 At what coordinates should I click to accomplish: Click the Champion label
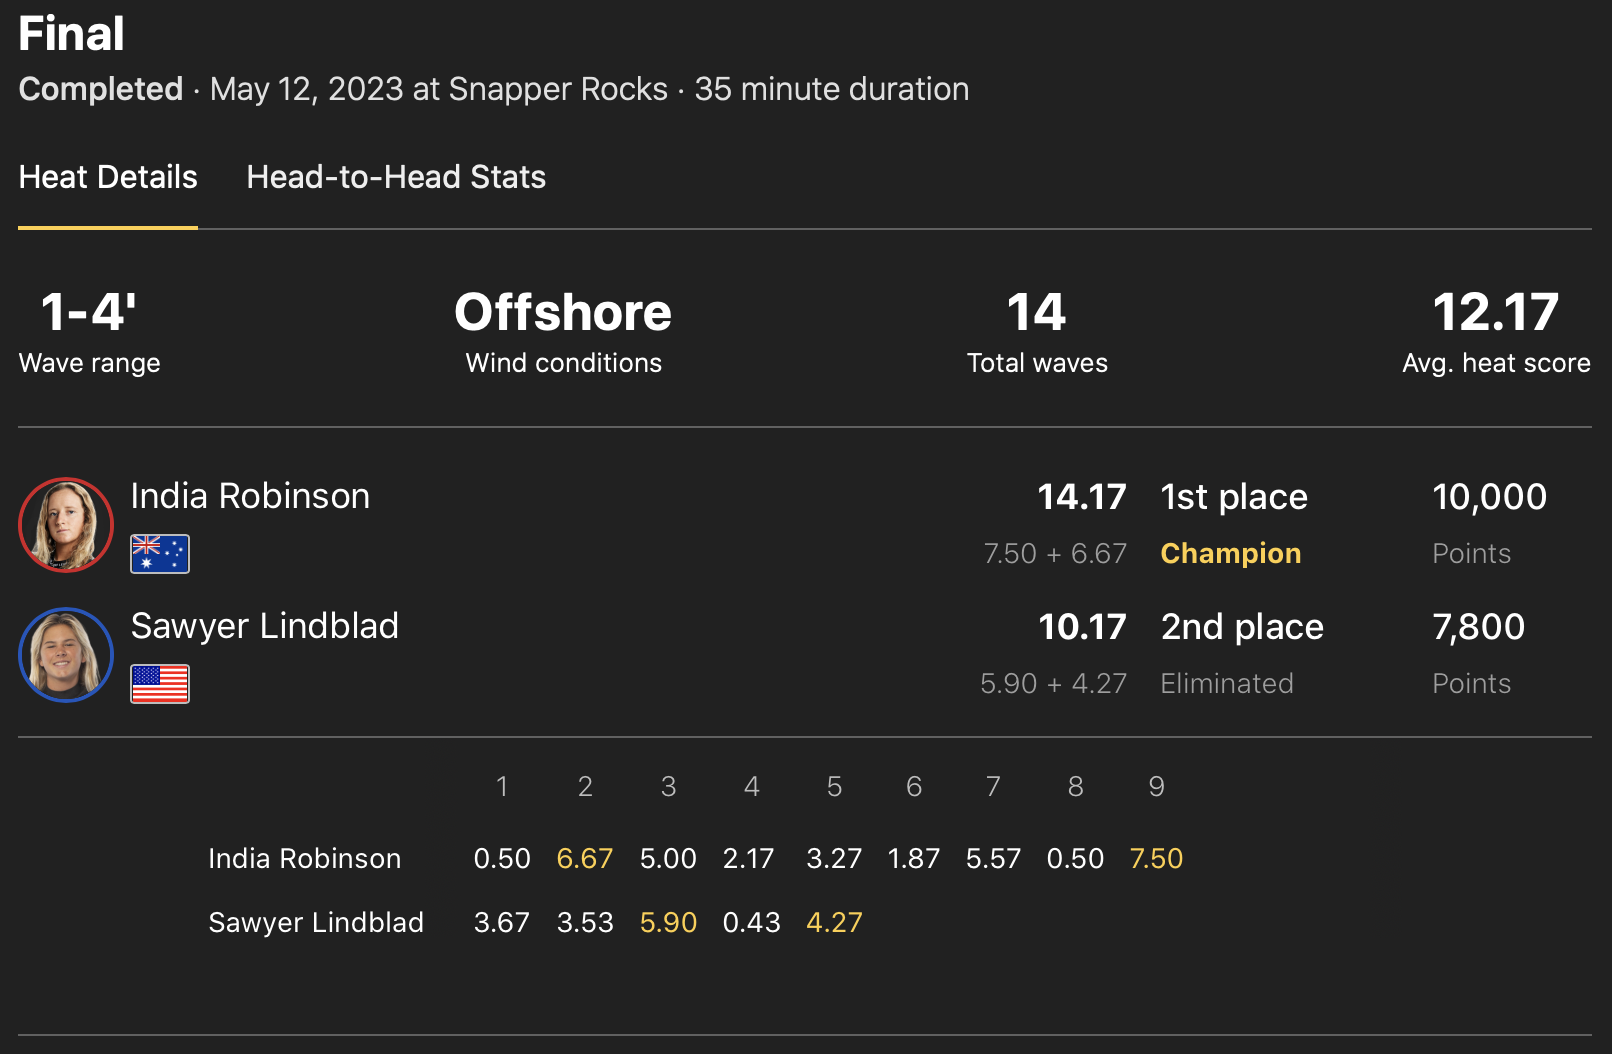point(1231,553)
